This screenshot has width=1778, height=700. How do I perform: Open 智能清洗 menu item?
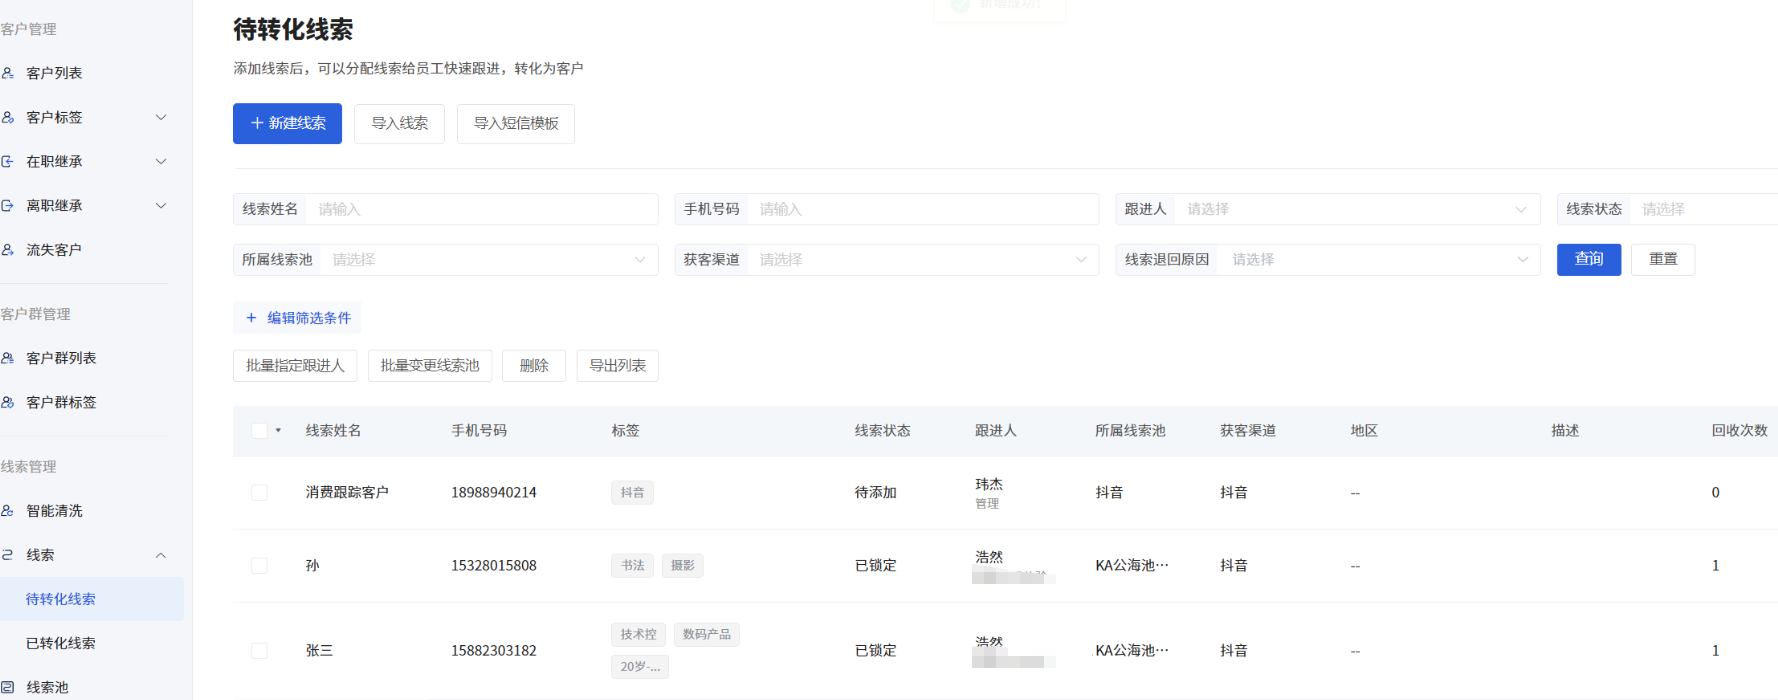pyautogui.click(x=54, y=511)
